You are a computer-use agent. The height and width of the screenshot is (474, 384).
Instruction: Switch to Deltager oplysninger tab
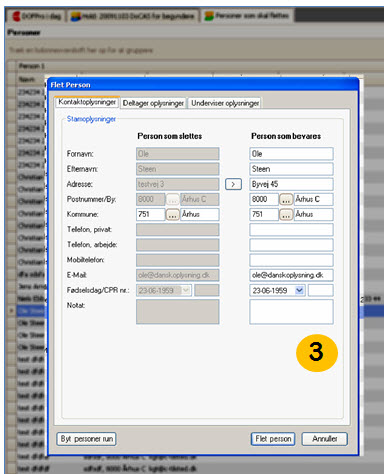click(153, 103)
